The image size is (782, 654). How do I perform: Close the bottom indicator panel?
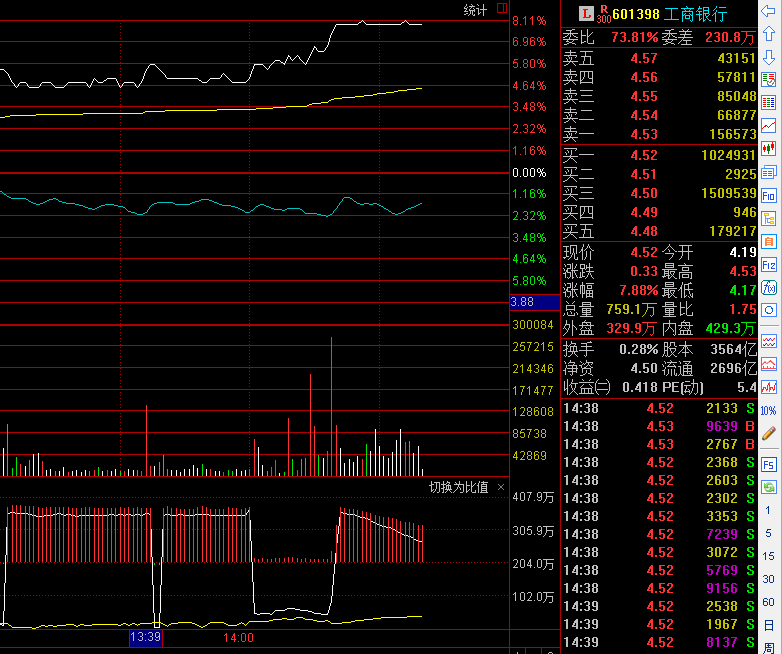501,487
